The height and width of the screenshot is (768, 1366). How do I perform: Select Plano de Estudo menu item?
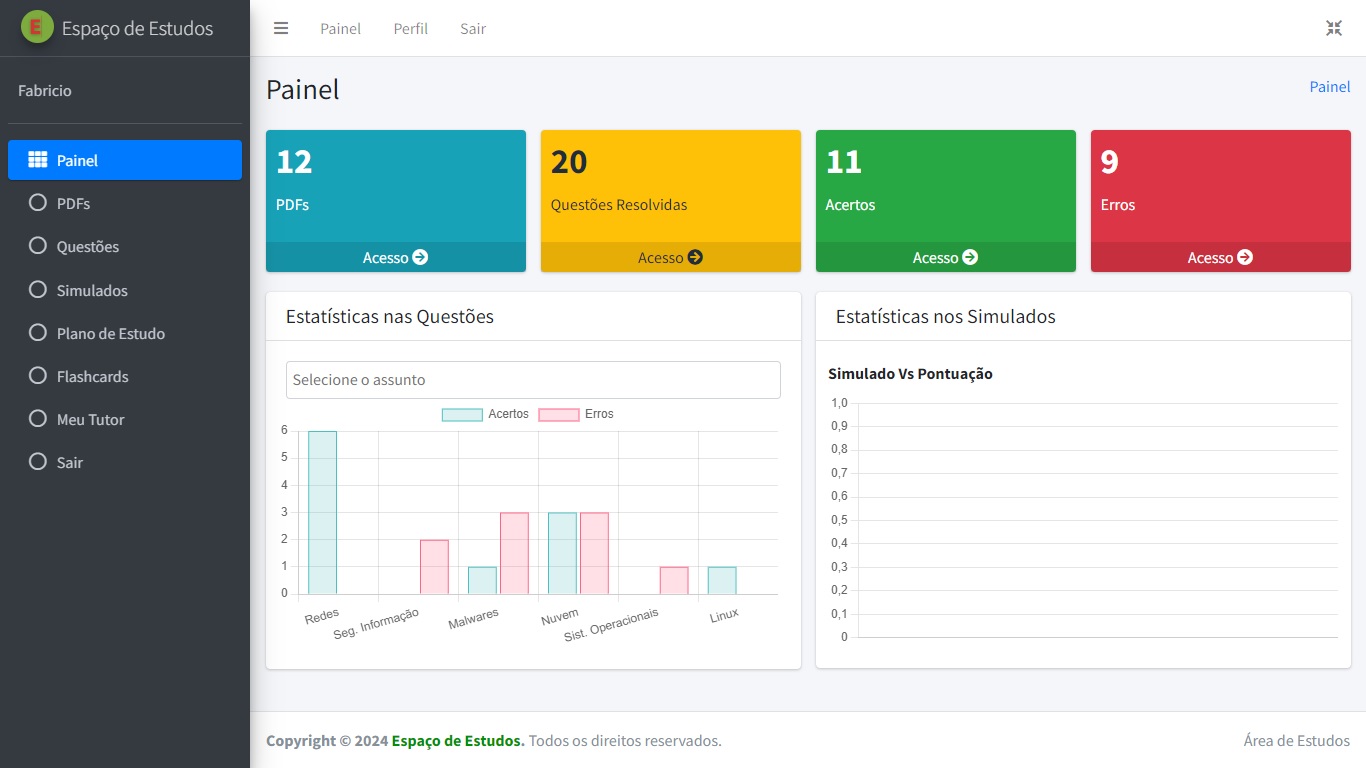110,333
